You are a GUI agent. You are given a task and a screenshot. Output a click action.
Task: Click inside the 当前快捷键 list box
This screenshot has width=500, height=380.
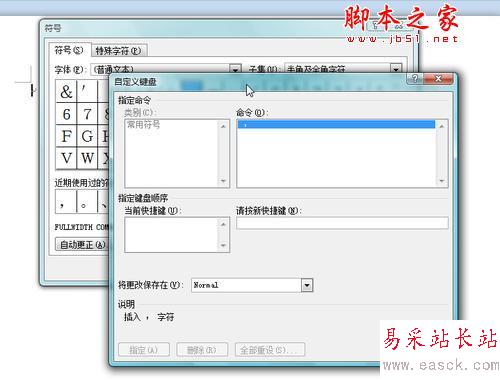(177, 235)
